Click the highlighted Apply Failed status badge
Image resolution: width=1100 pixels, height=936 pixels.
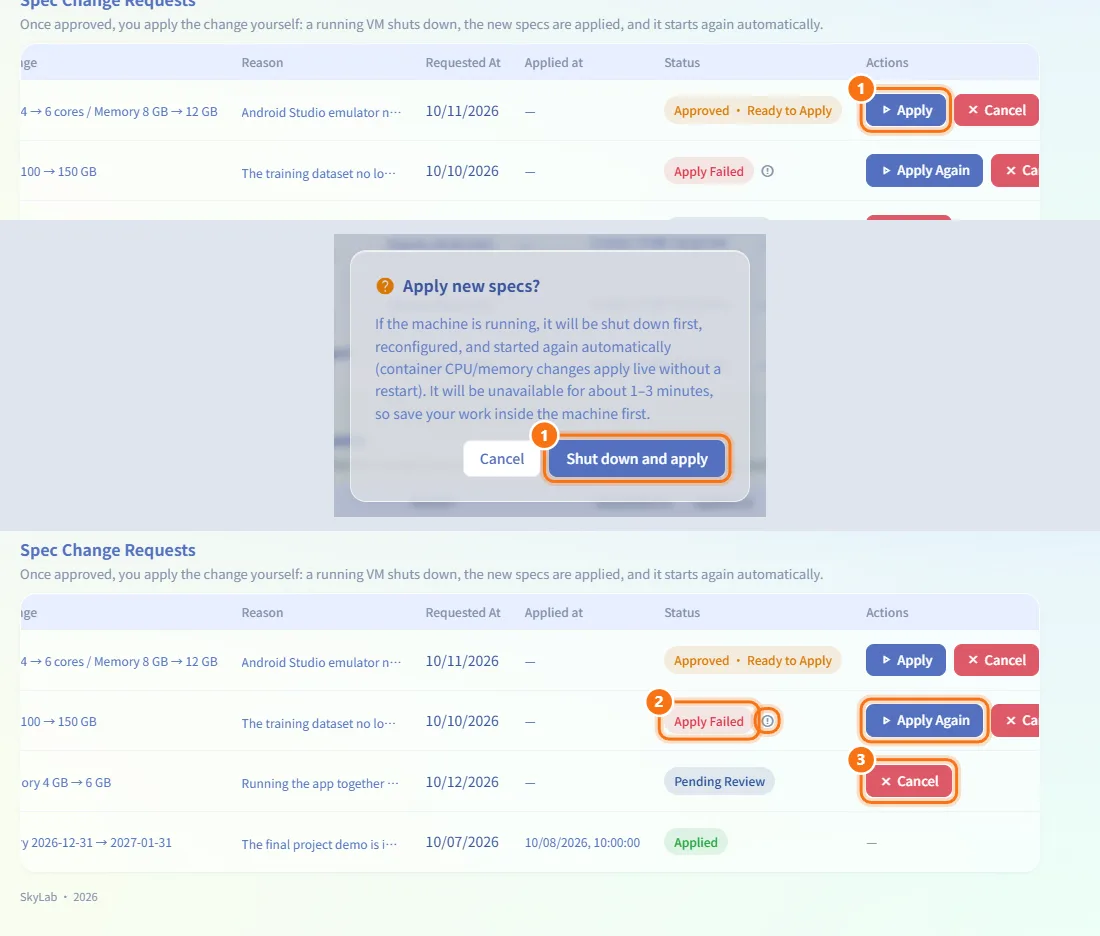click(x=709, y=721)
